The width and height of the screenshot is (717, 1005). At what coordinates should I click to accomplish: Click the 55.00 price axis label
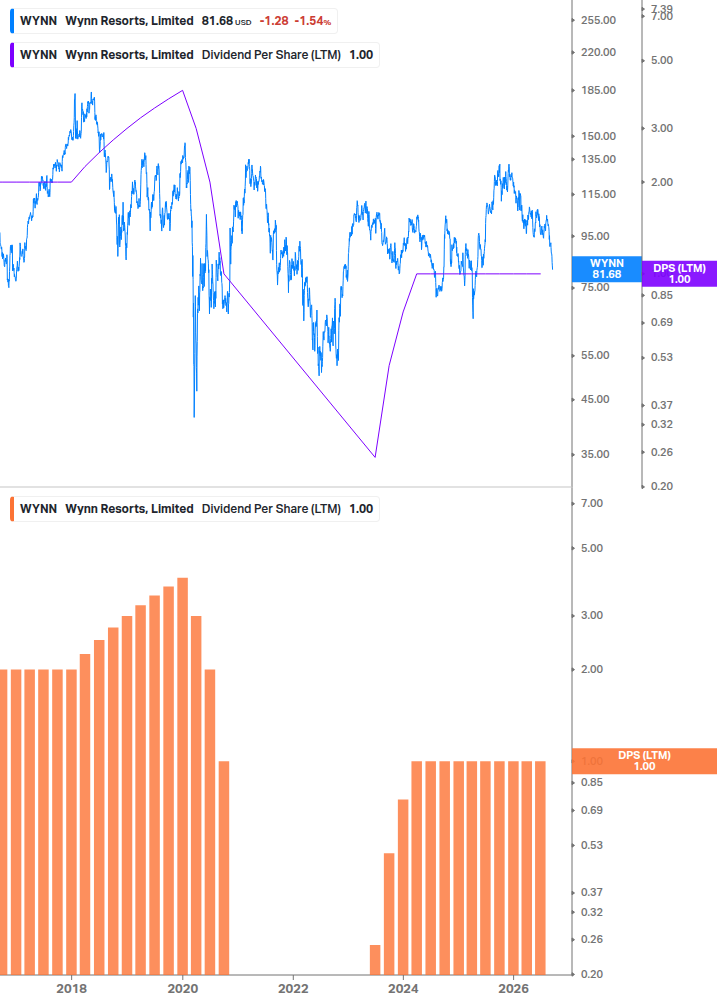point(595,356)
